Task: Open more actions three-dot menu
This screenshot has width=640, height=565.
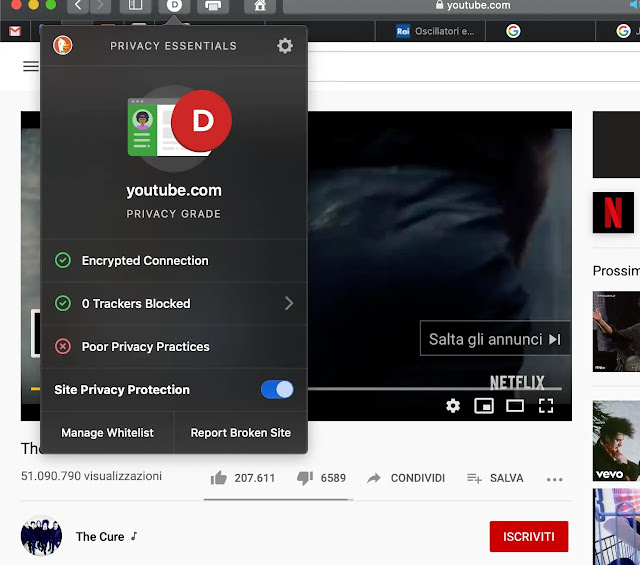Action: click(x=555, y=479)
